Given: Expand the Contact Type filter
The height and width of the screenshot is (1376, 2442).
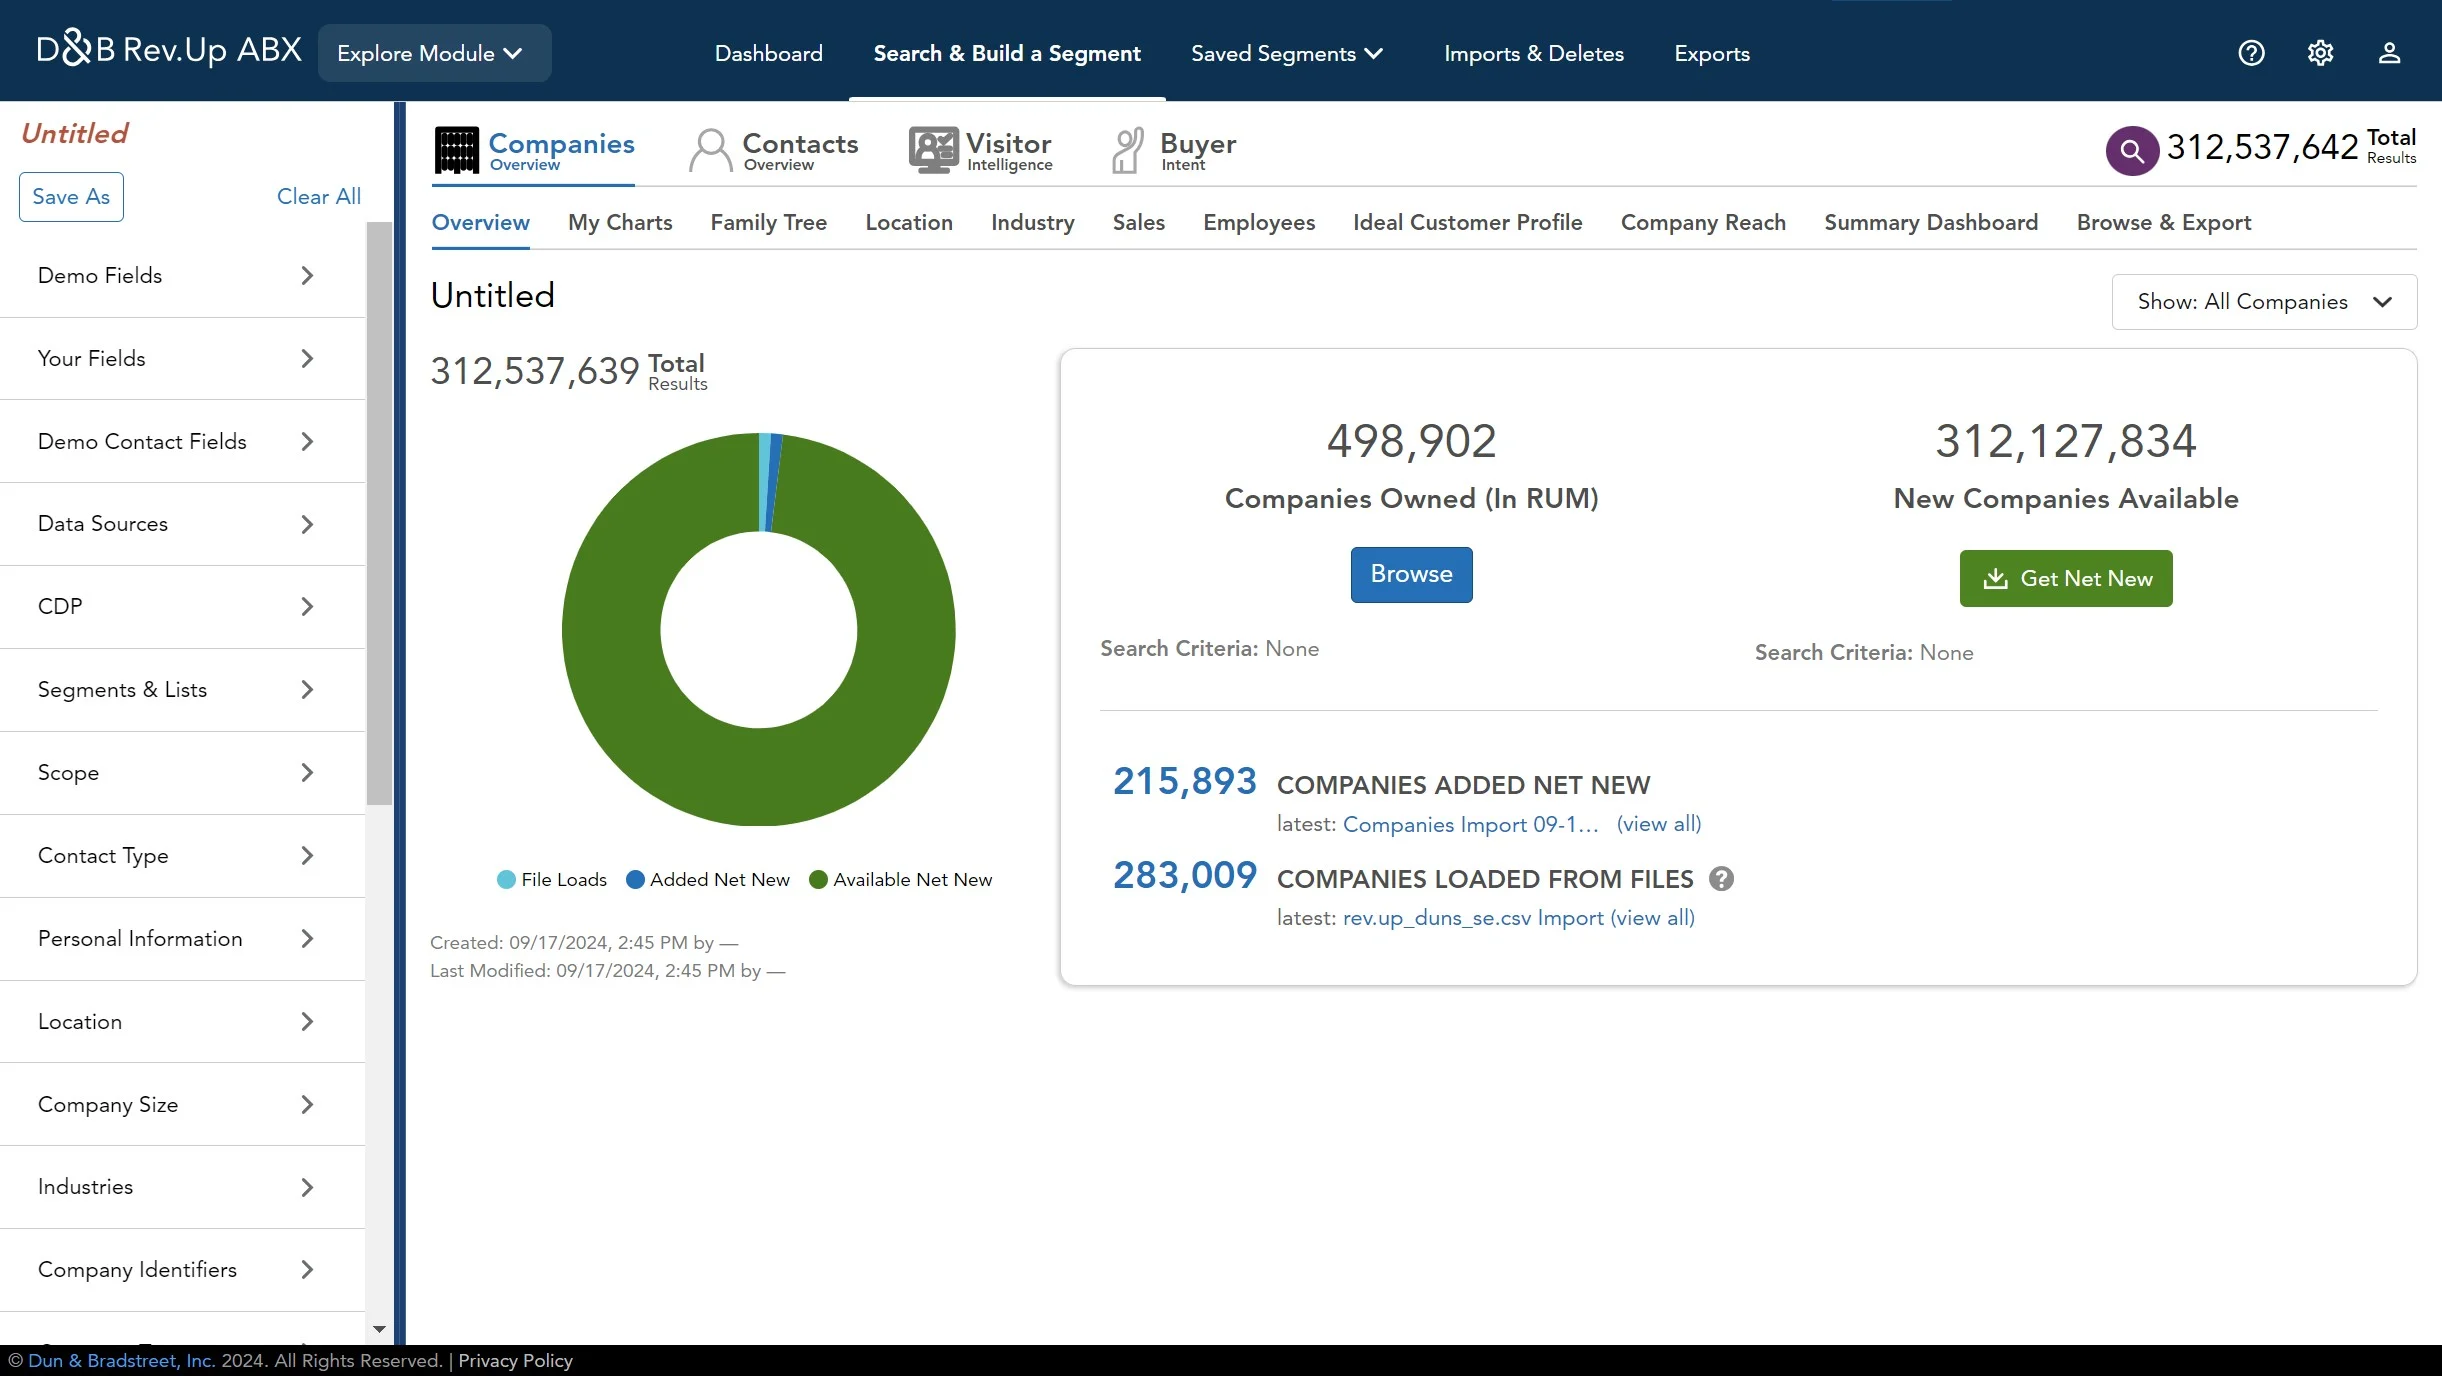Looking at the screenshot, I should [182, 856].
